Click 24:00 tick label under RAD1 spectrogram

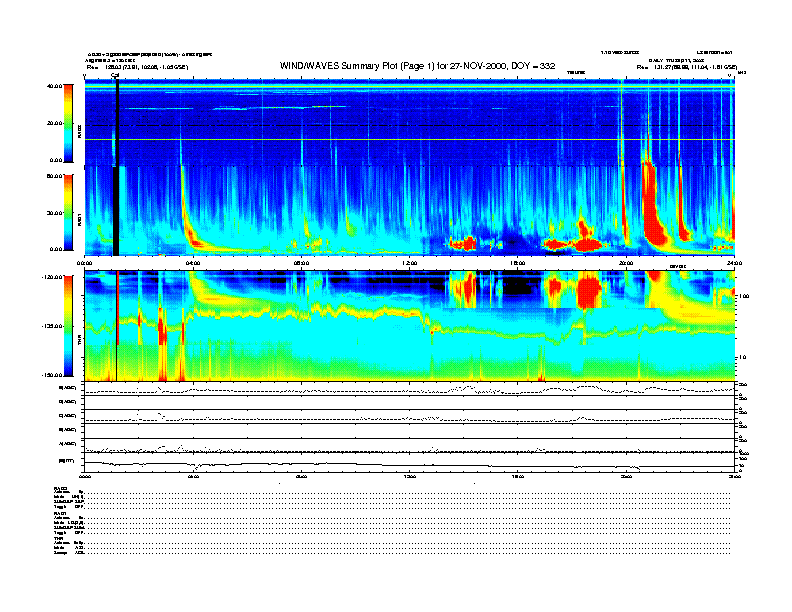pyautogui.click(x=734, y=263)
